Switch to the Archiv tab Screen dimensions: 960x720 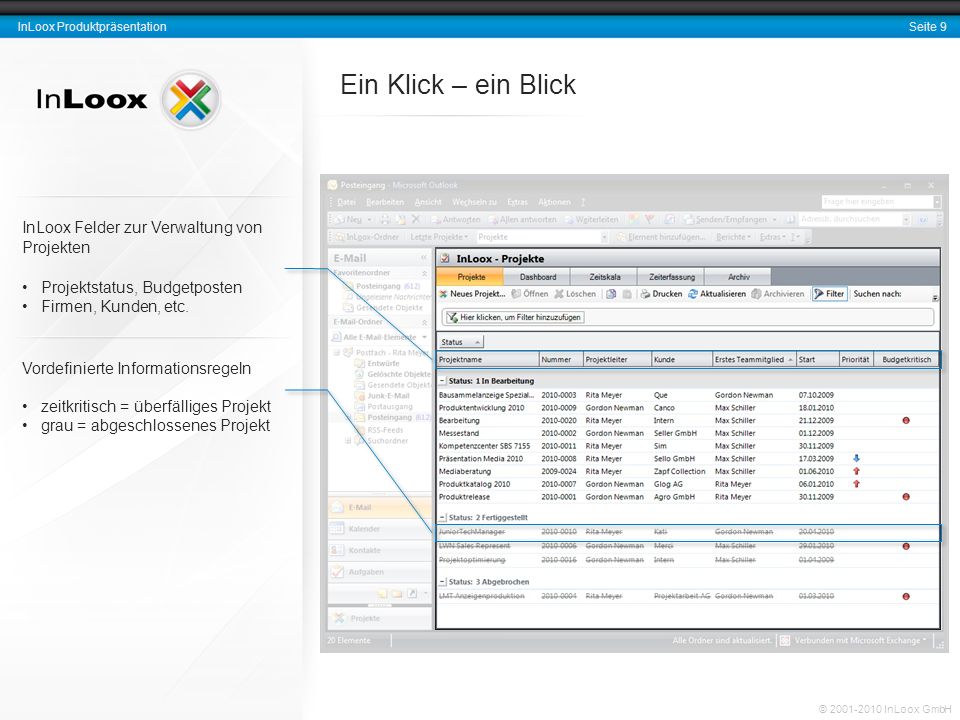(738, 277)
